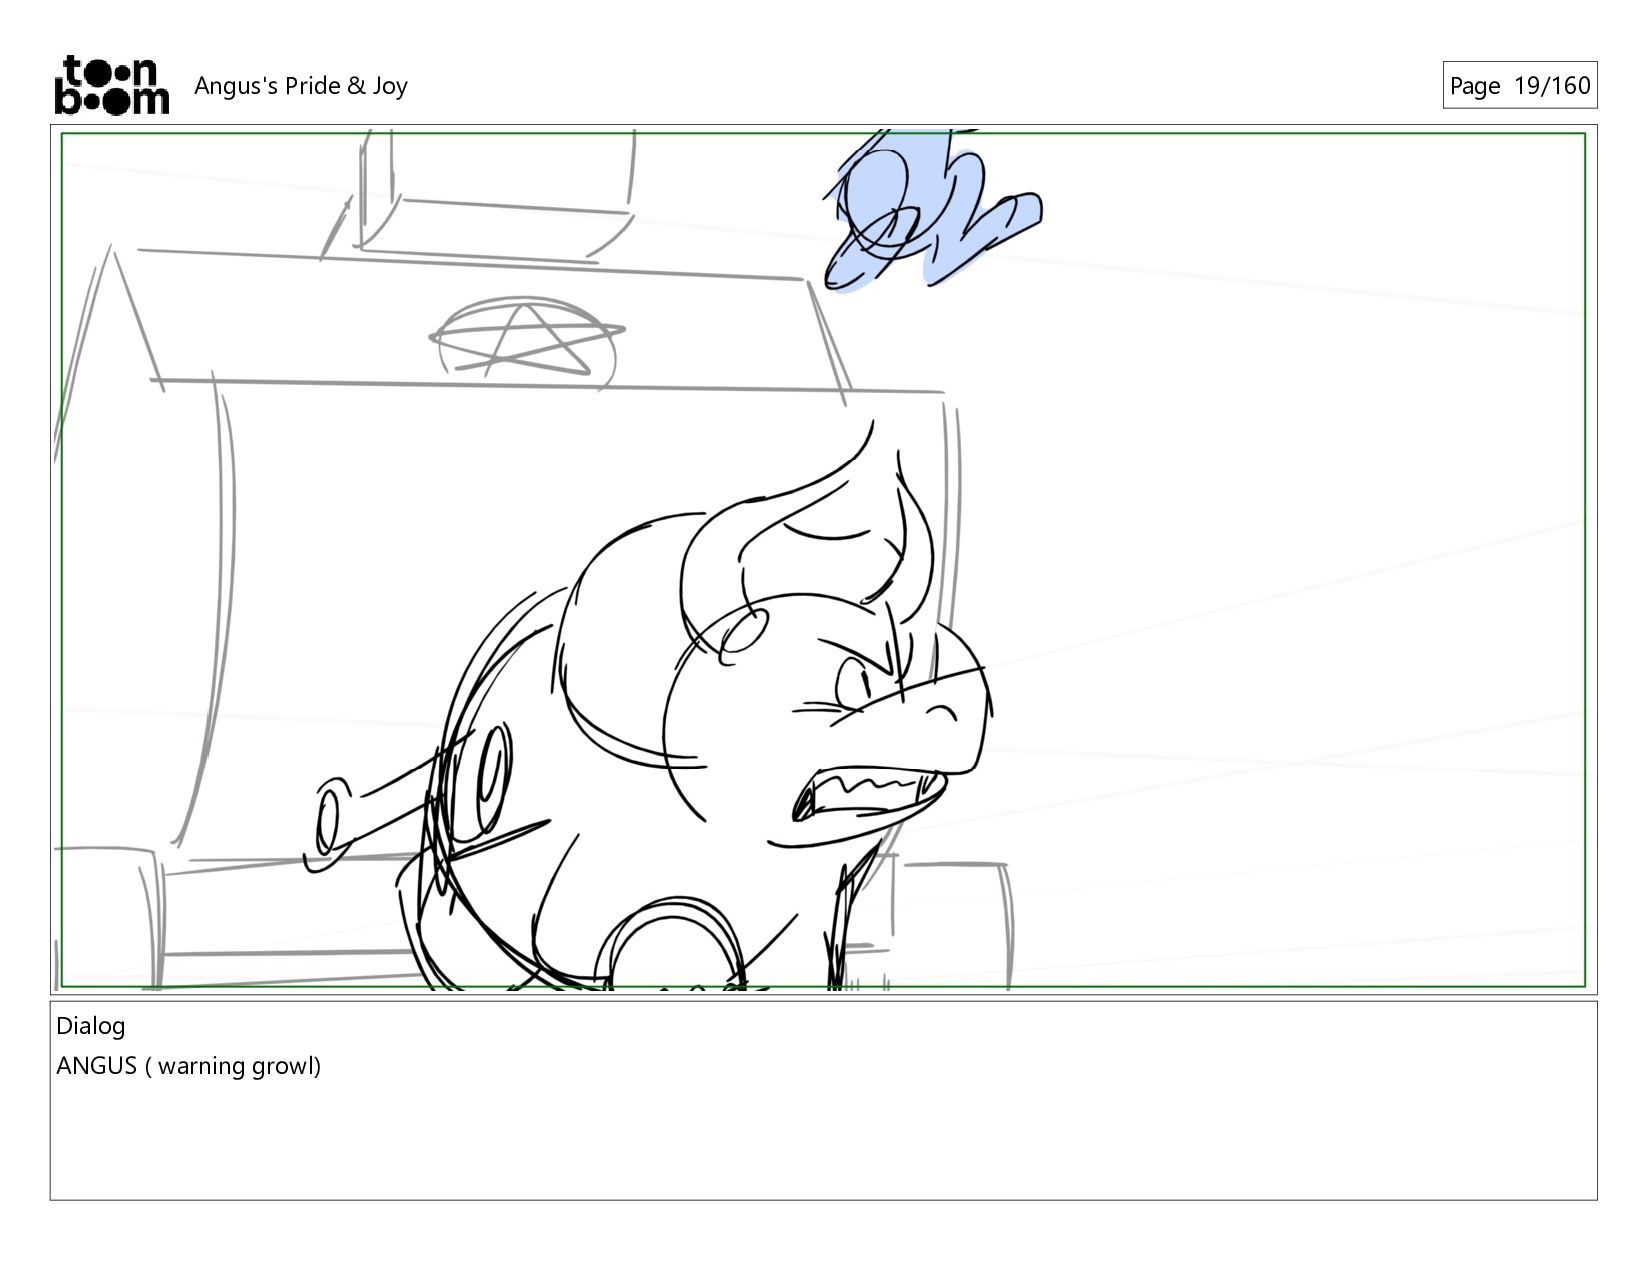Click the Toon Boom logo
1650x1275 pixels.
click(x=111, y=85)
